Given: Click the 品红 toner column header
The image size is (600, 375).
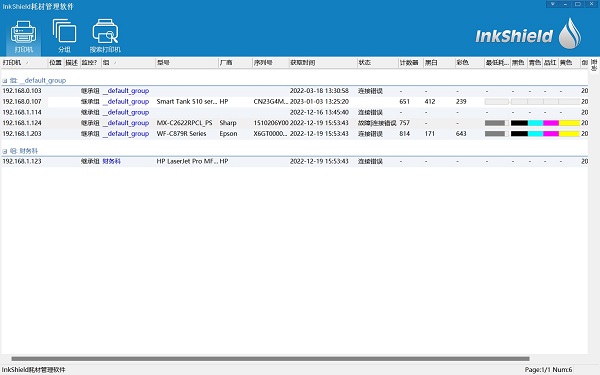Looking at the screenshot, I should [x=550, y=62].
